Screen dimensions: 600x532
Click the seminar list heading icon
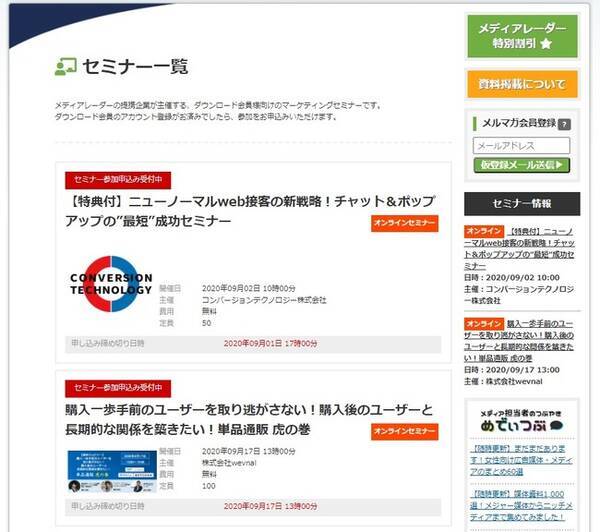(65, 67)
